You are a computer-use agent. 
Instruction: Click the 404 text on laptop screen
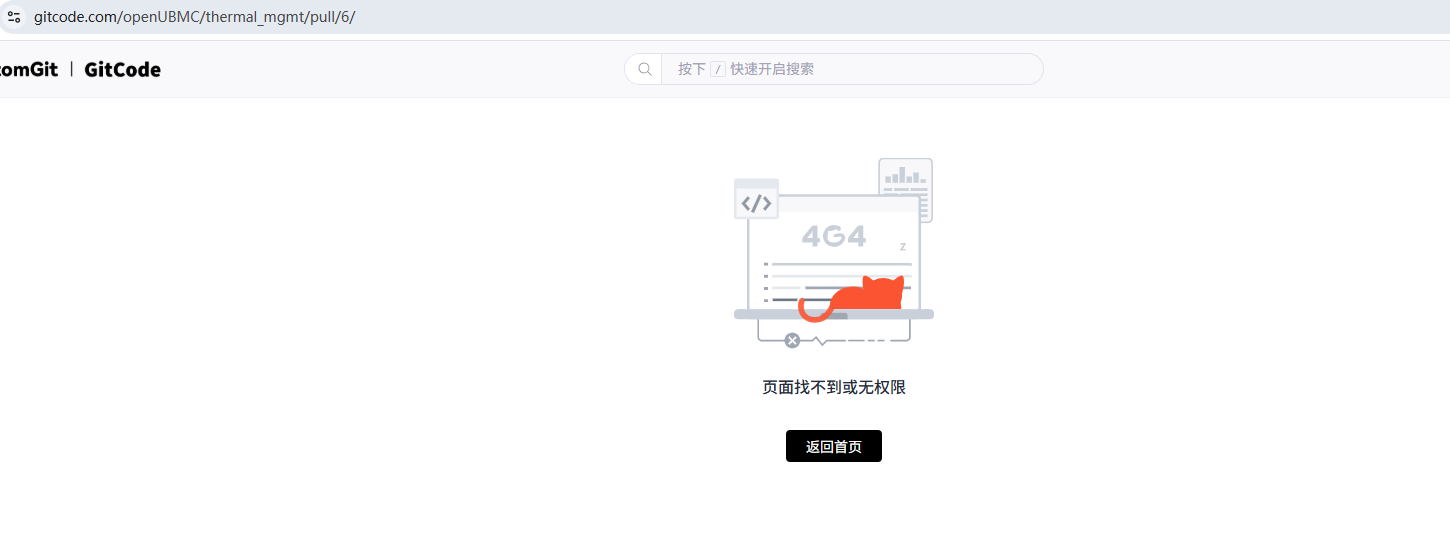pos(833,236)
